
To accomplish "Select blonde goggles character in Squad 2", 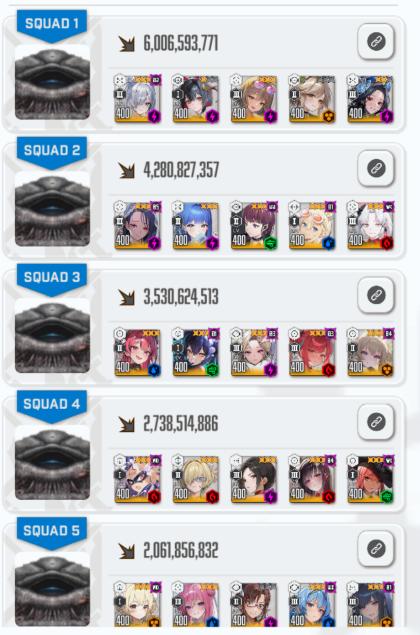I will (312, 226).
